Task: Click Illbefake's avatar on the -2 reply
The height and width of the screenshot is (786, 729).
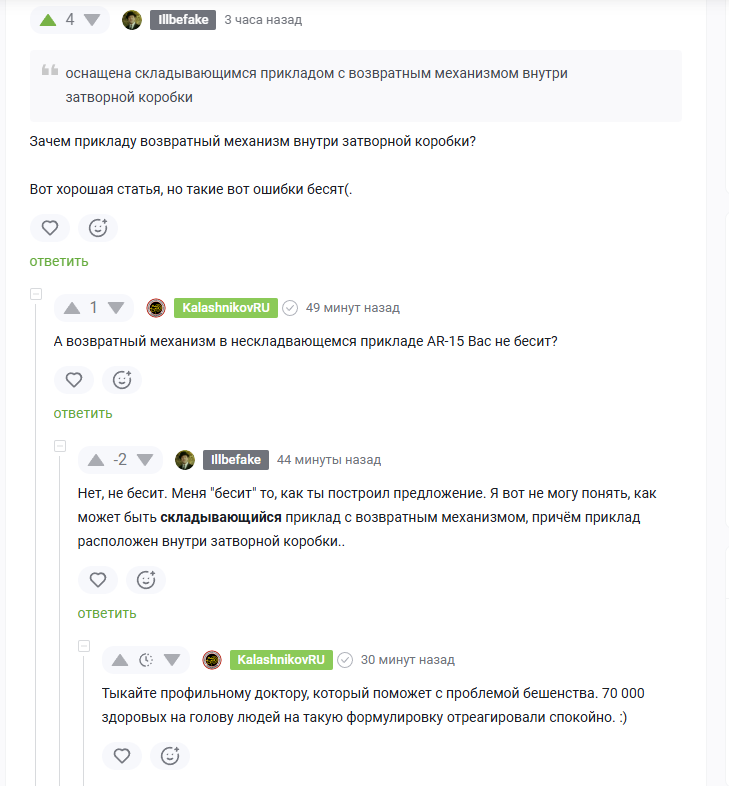Action: (185, 460)
